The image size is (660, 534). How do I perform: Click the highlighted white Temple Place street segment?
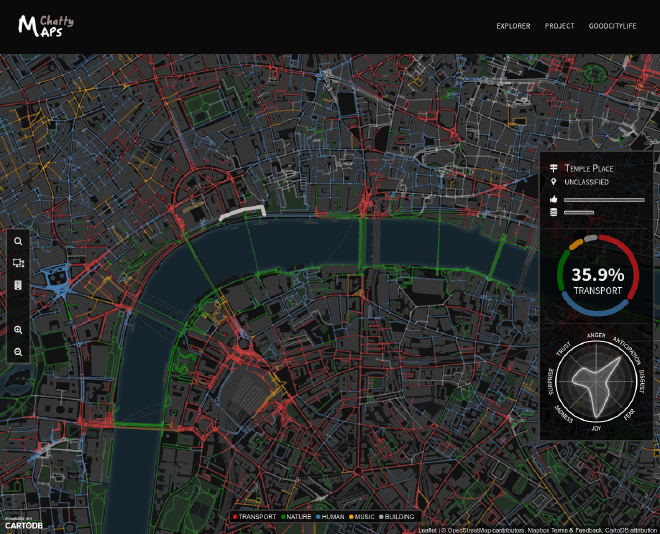point(242,212)
